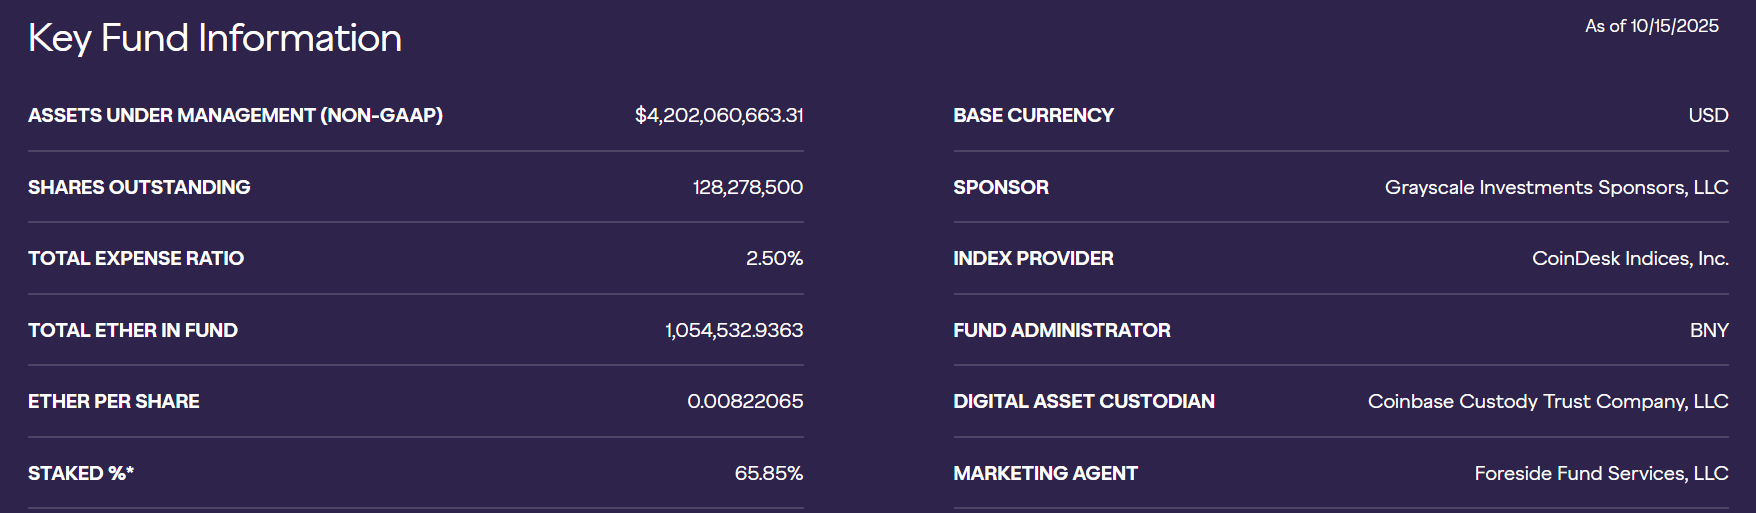The width and height of the screenshot is (1756, 513).
Task: Click the Staked %* label
Action: [81, 473]
